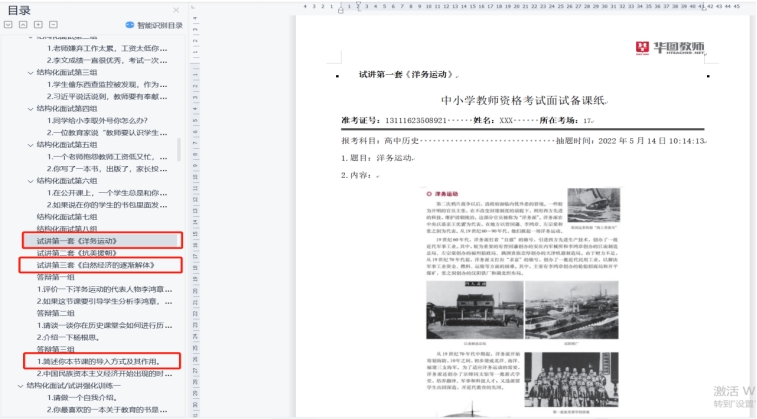Click 简述你本节课的导入方式及其作用 outline item

pyautogui.click(x=98, y=361)
